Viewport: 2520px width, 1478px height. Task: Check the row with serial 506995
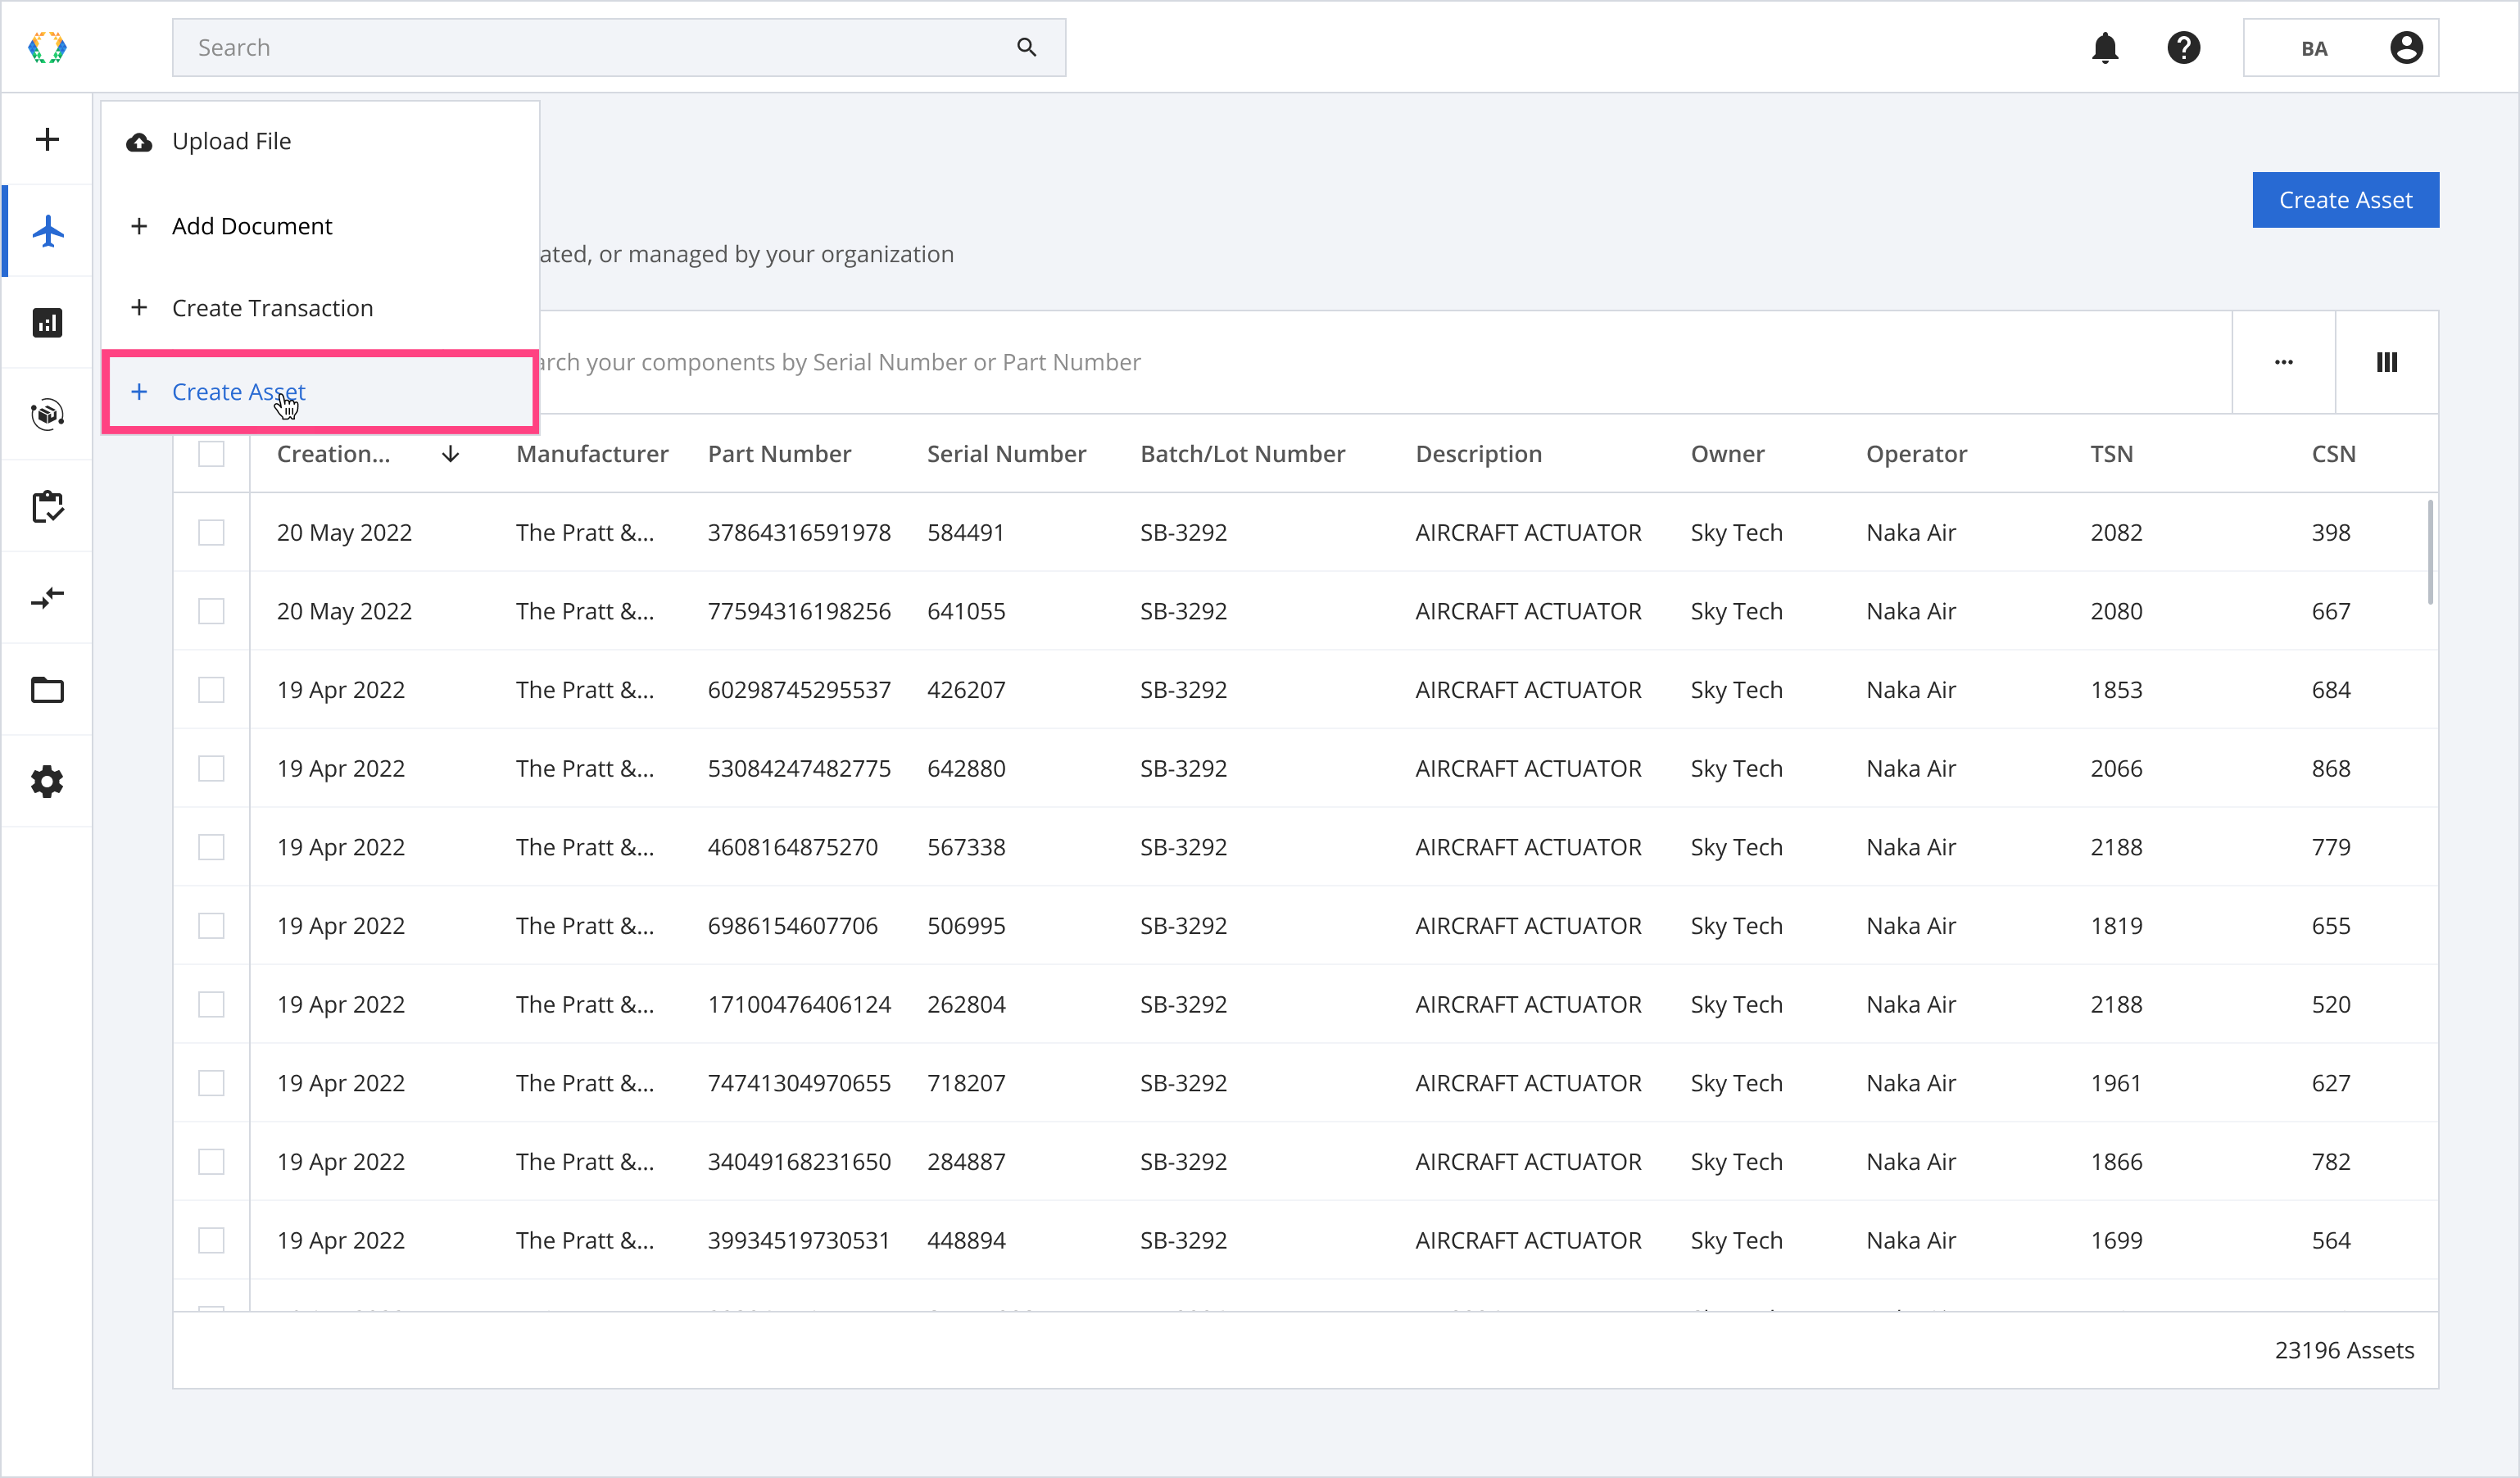click(x=211, y=926)
